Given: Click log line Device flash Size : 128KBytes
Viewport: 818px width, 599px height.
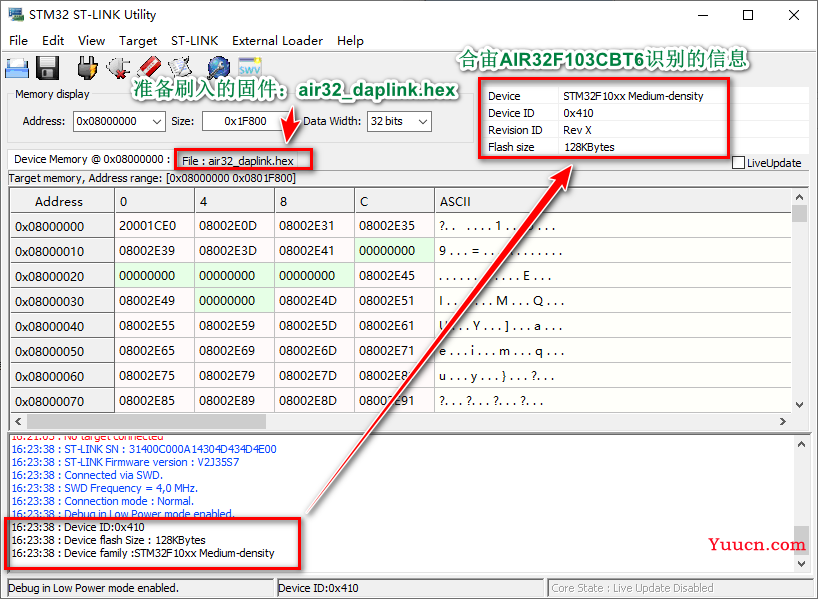Looking at the screenshot, I should click(109, 540).
